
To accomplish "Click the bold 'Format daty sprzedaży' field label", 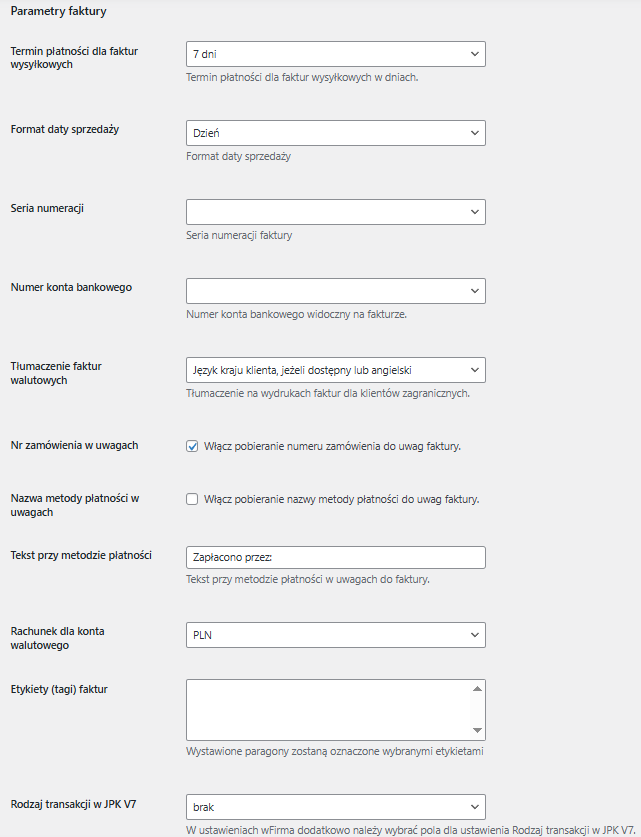I will click(x=65, y=129).
